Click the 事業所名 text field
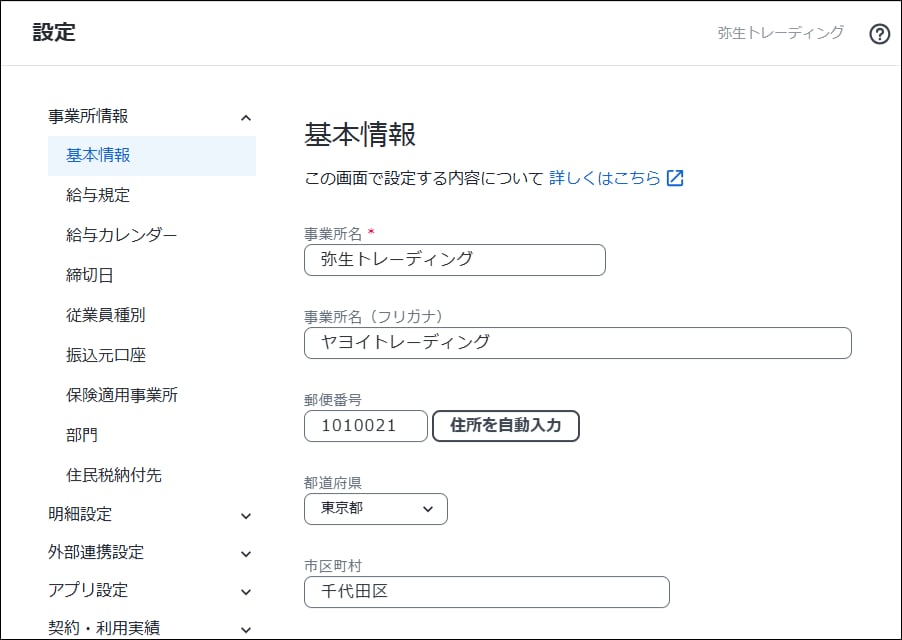The width and height of the screenshot is (902, 640). tap(454, 260)
